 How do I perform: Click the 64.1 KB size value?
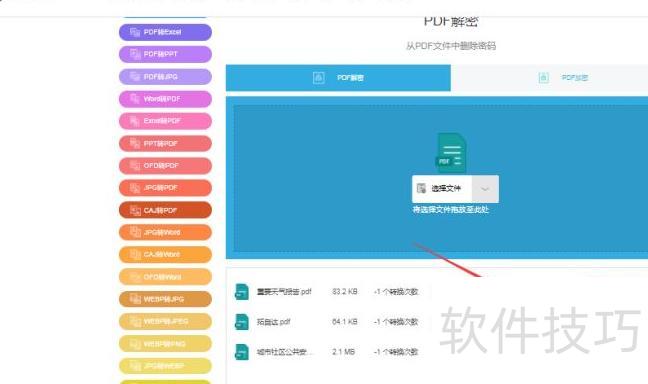(345, 322)
